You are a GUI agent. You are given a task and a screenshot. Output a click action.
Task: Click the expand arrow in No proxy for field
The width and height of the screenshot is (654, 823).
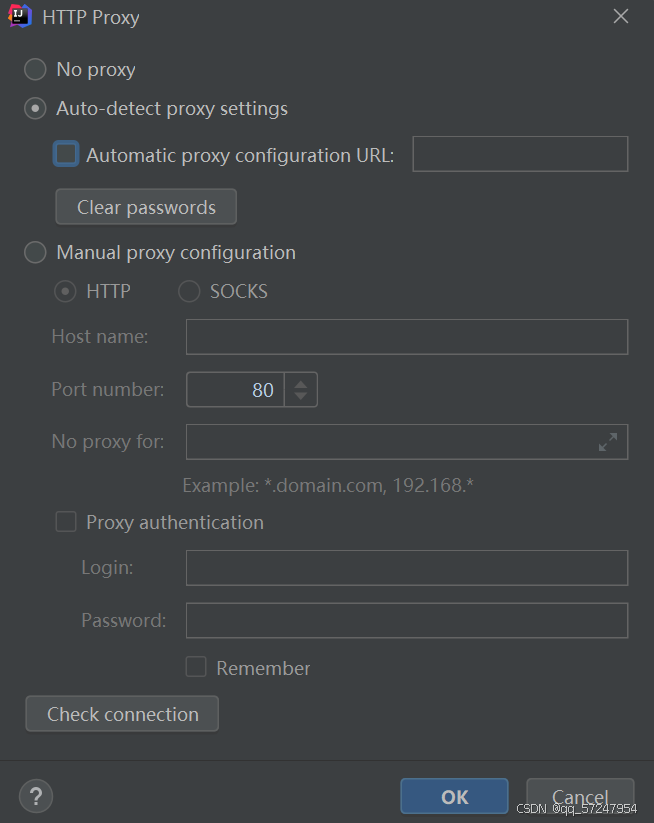[608, 441]
